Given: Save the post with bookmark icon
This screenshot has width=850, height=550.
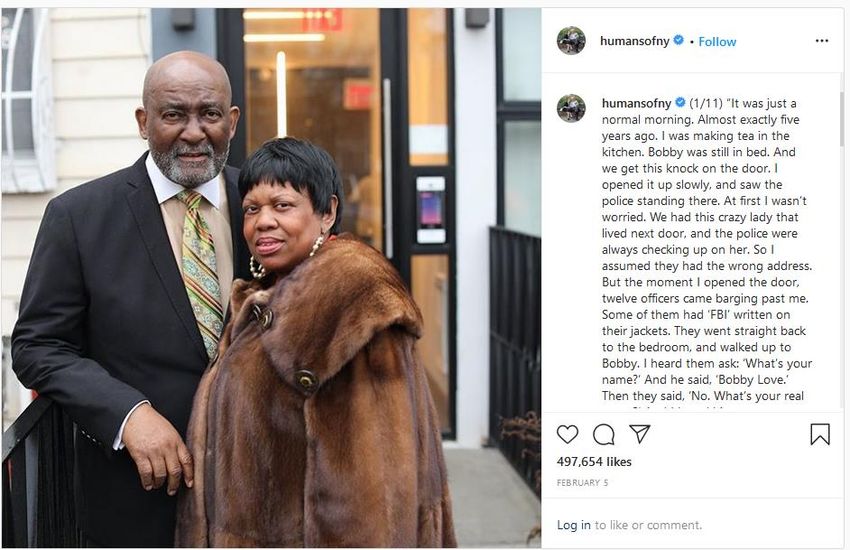Looking at the screenshot, I should click(x=820, y=434).
